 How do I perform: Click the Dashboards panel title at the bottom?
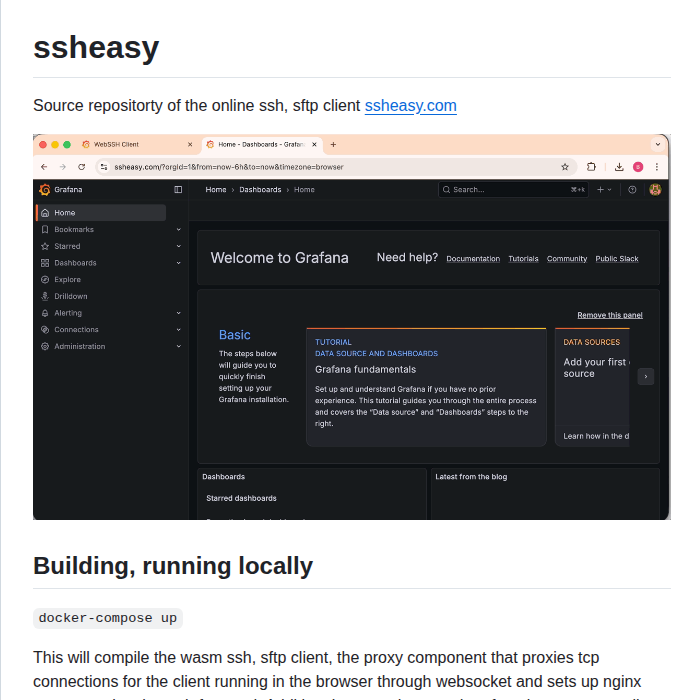[x=224, y=477]
